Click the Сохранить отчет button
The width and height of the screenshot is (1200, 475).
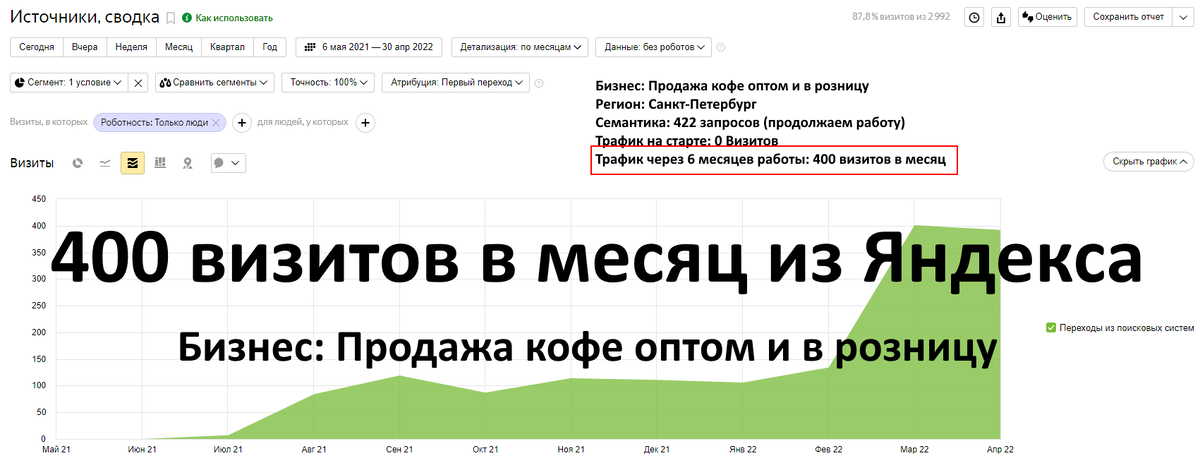tap(1128, 17)
